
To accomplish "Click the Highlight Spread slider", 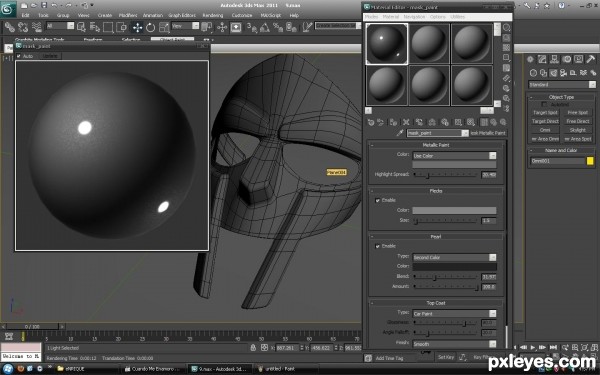I will (446, 175).
